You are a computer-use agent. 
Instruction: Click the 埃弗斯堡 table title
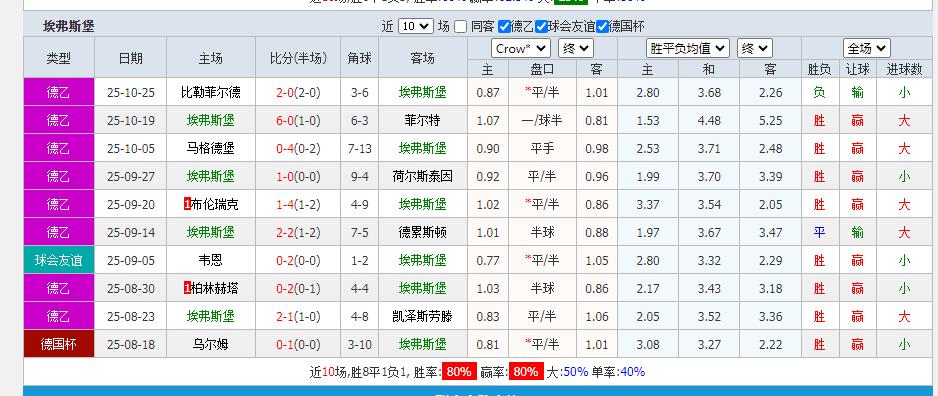tap(69, 26)
